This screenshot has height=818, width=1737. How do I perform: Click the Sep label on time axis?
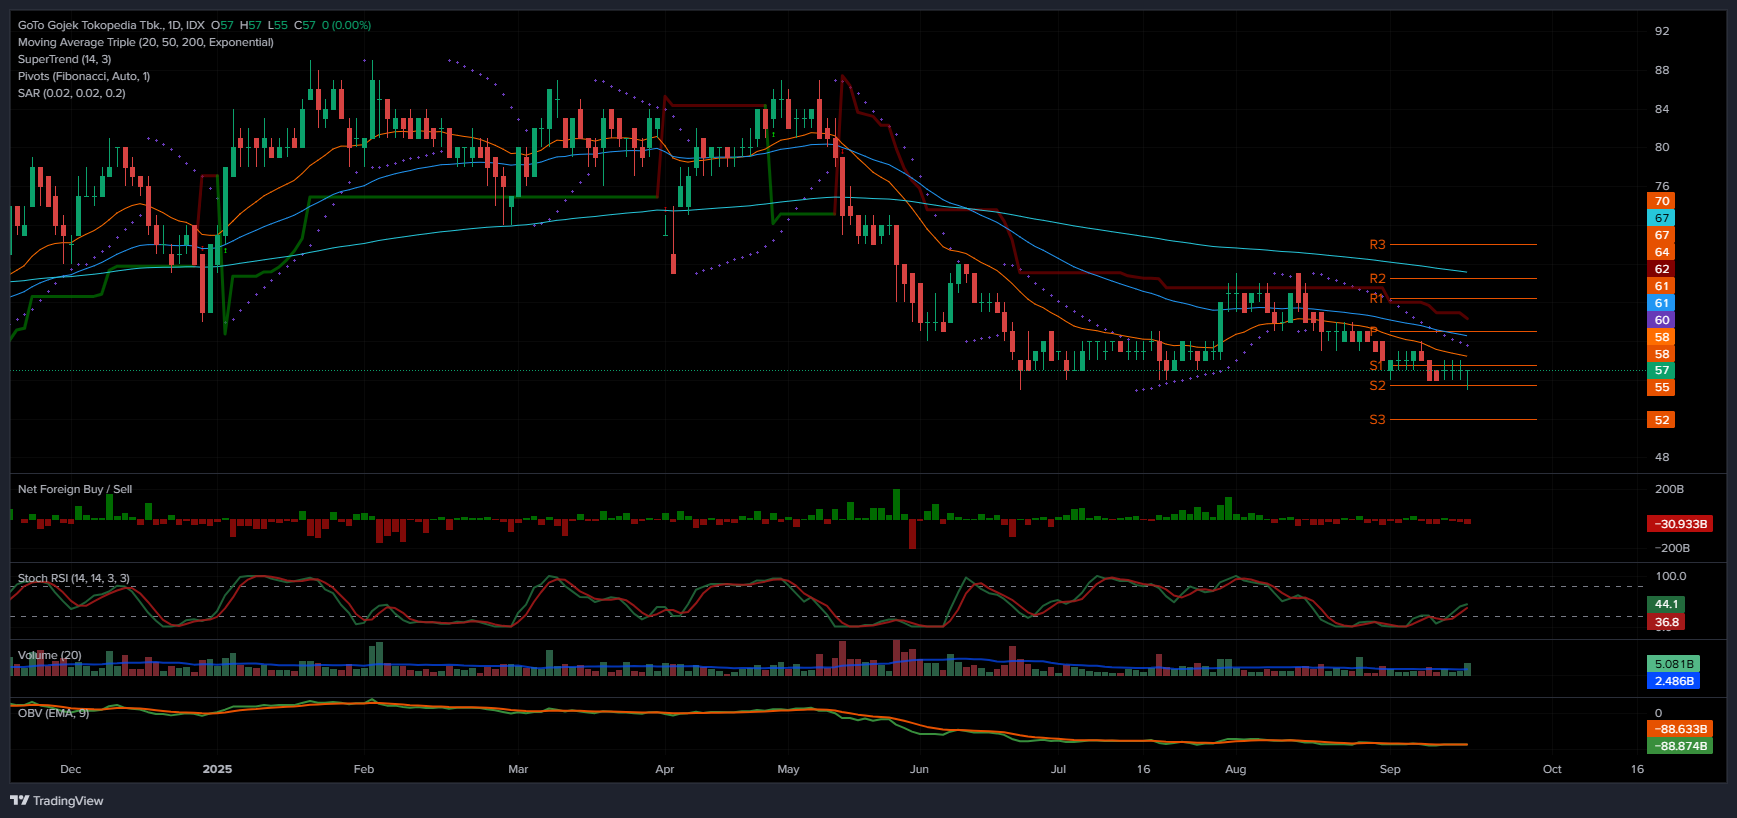[1390, 769]
